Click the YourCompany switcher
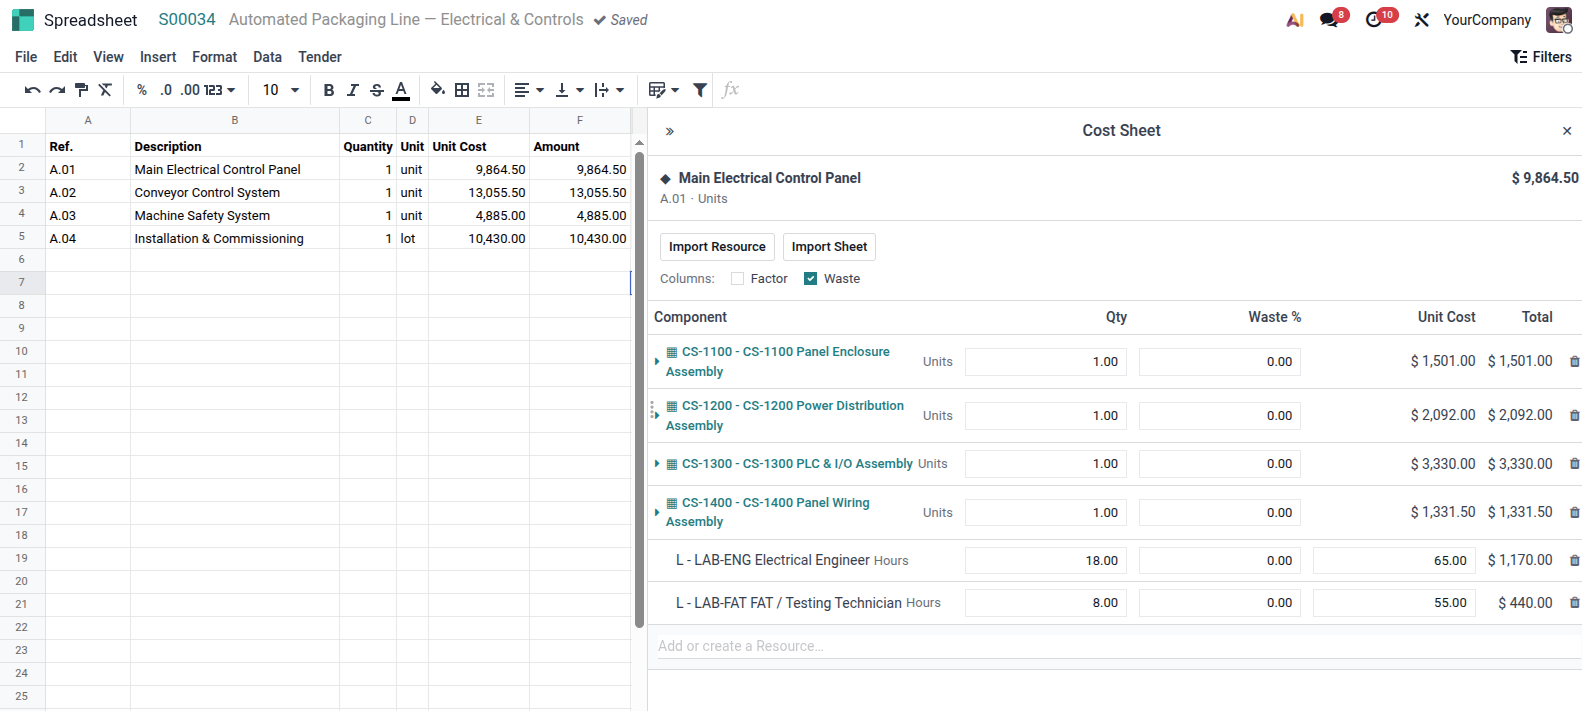 point(1487,20)
